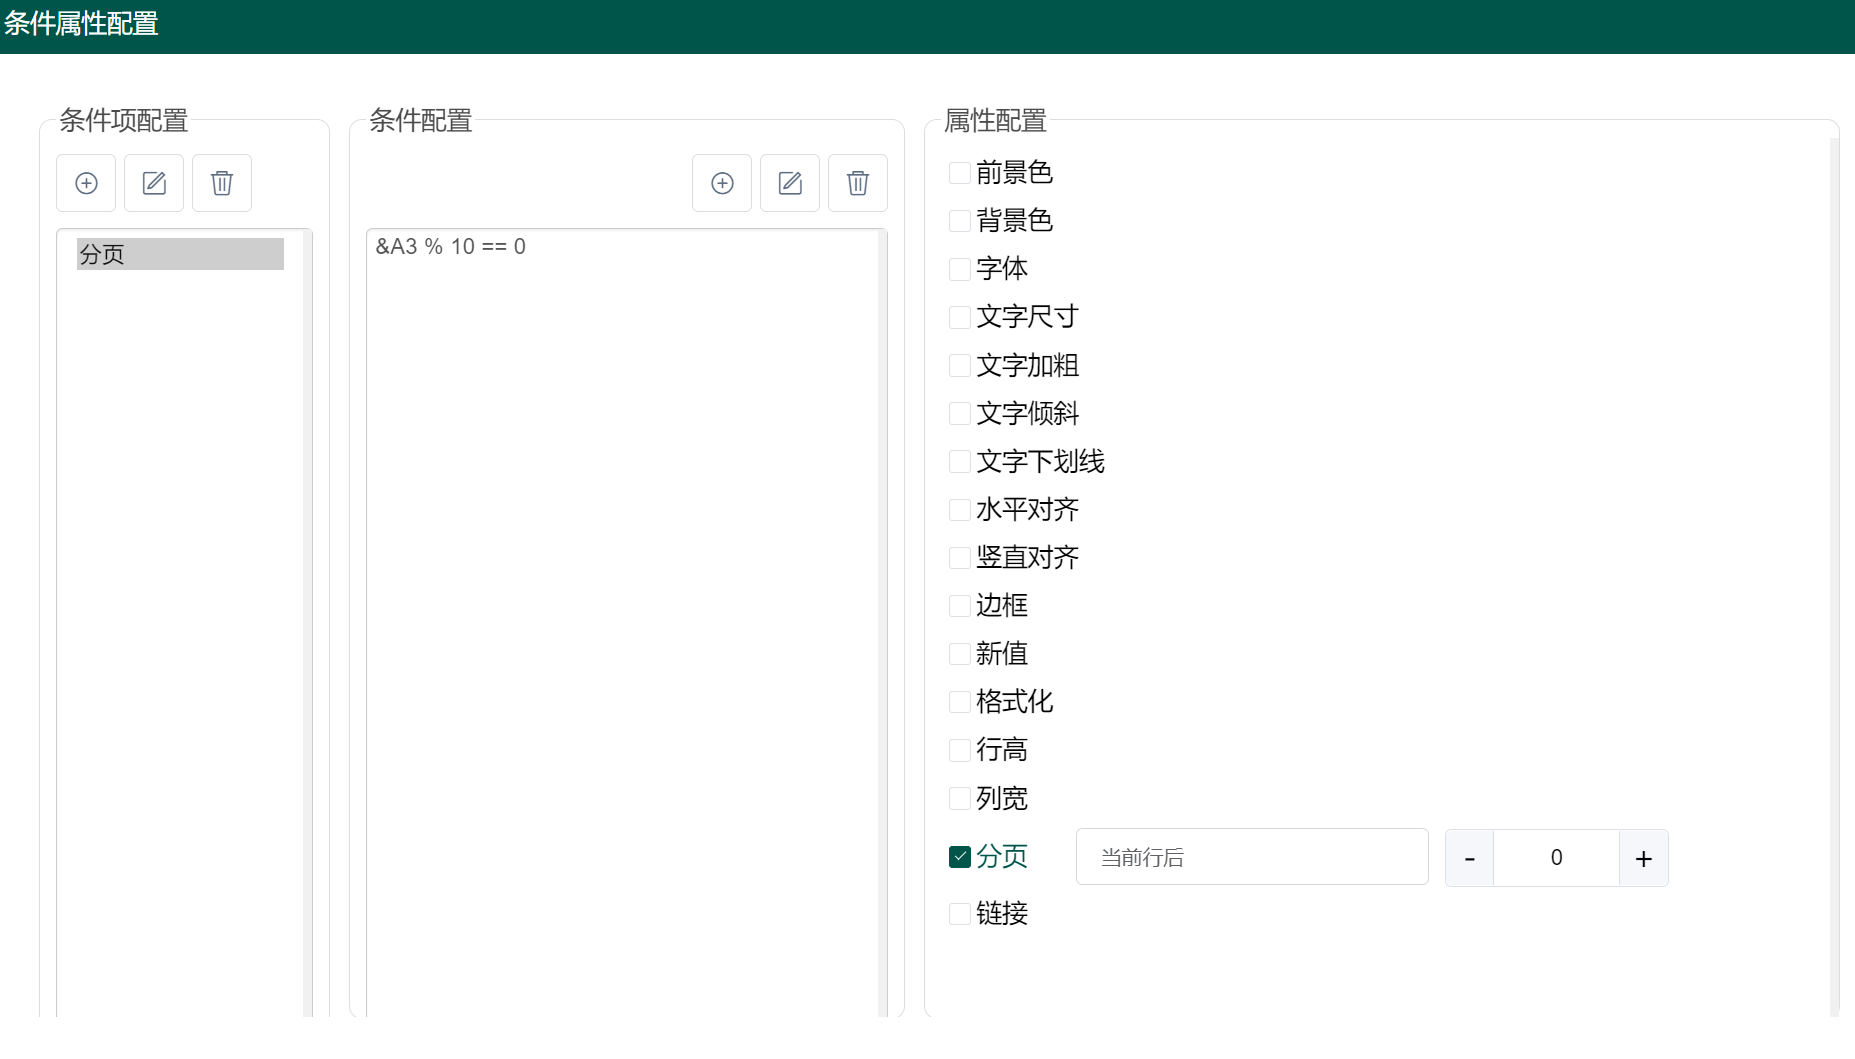Screen dimensions: 1855x1059
Task: Select 分页 in the condition item list
Action: coord(179,253)
